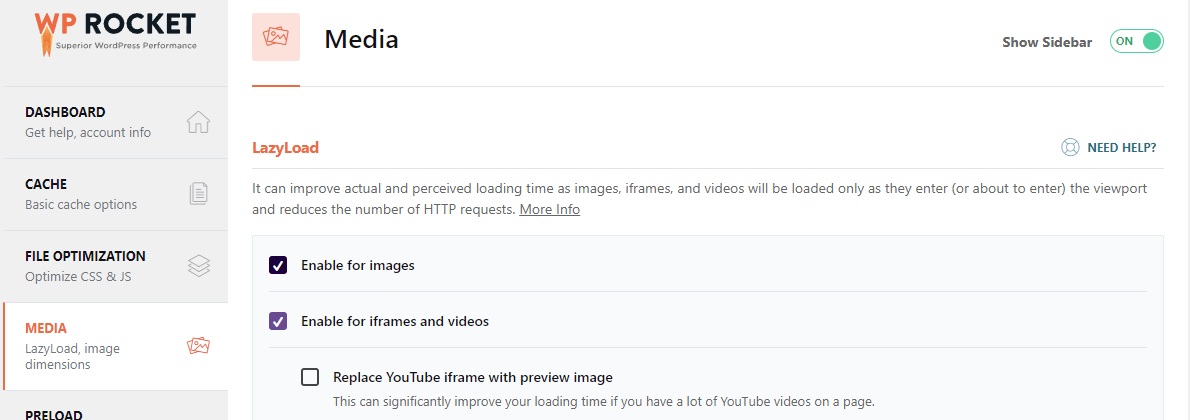Open the Dashboard menu item
This screenshot has height=420, width=1190.
click(114, 122)
